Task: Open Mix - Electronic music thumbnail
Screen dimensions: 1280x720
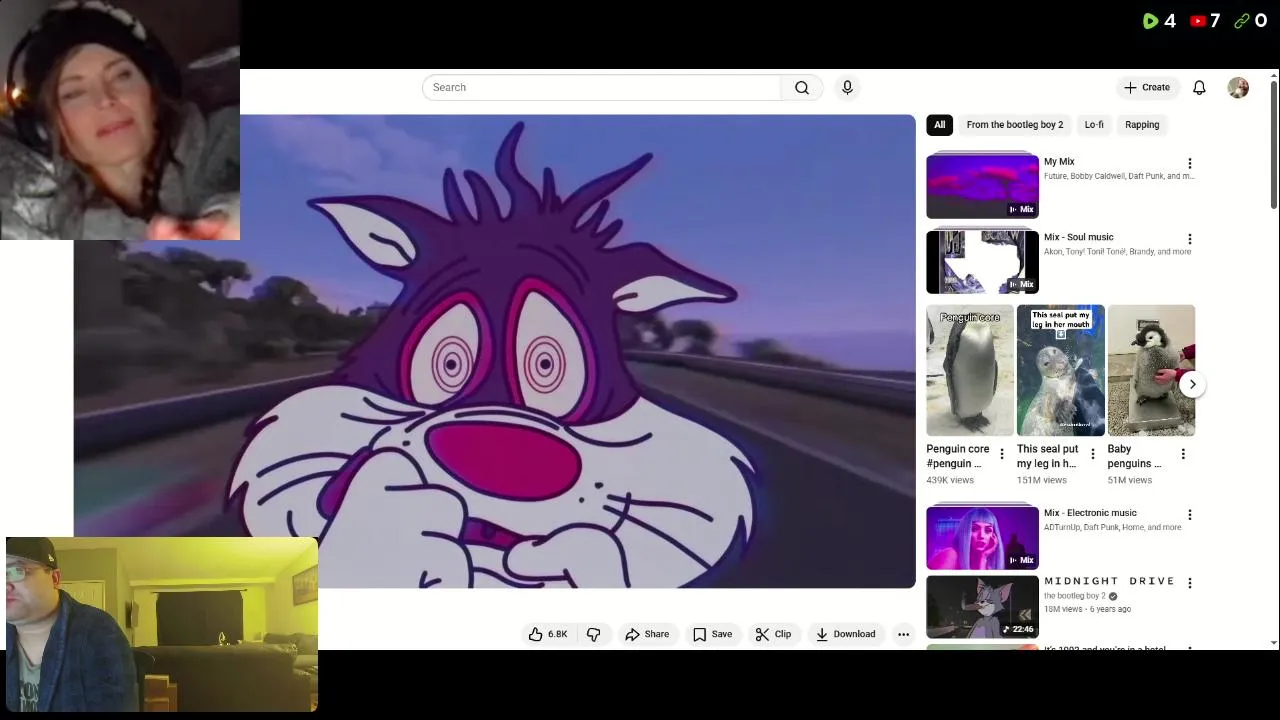Action: point(982,538)
